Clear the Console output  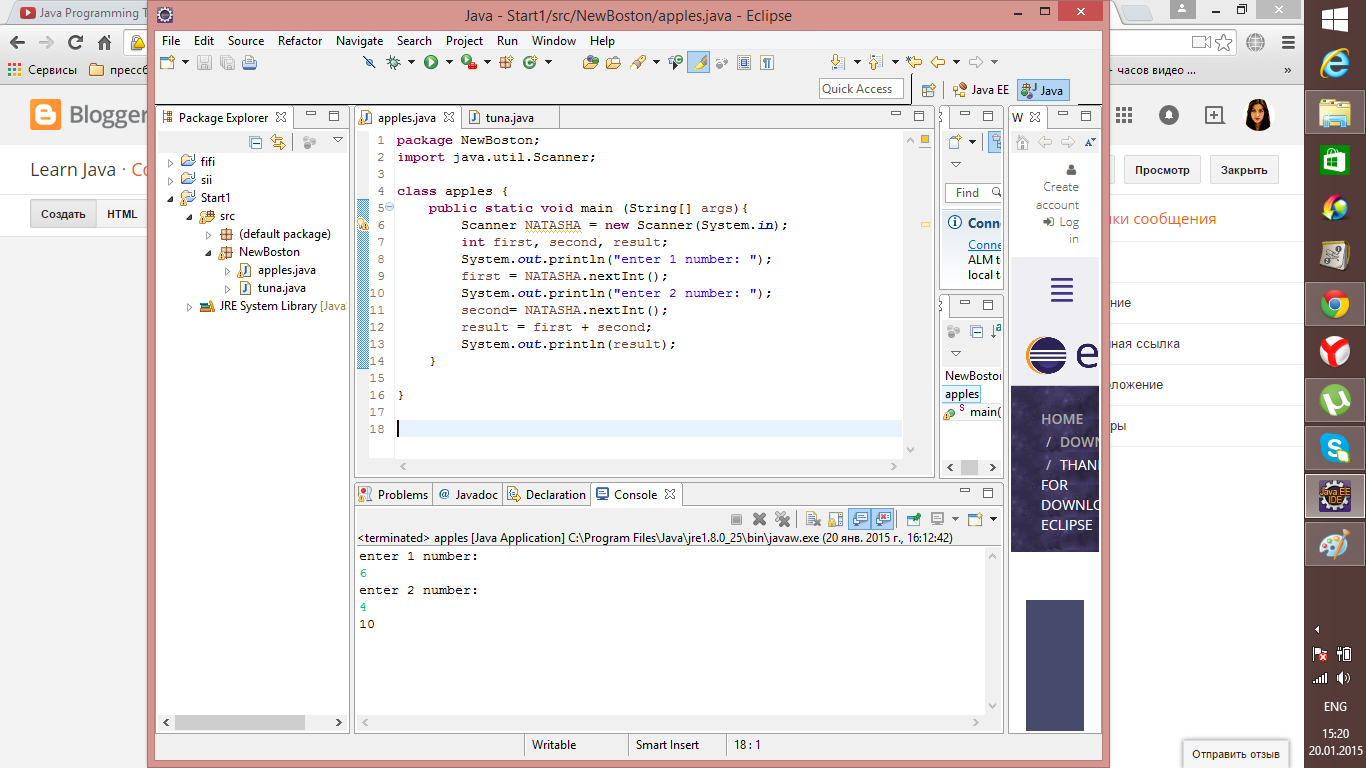(812, 519)
